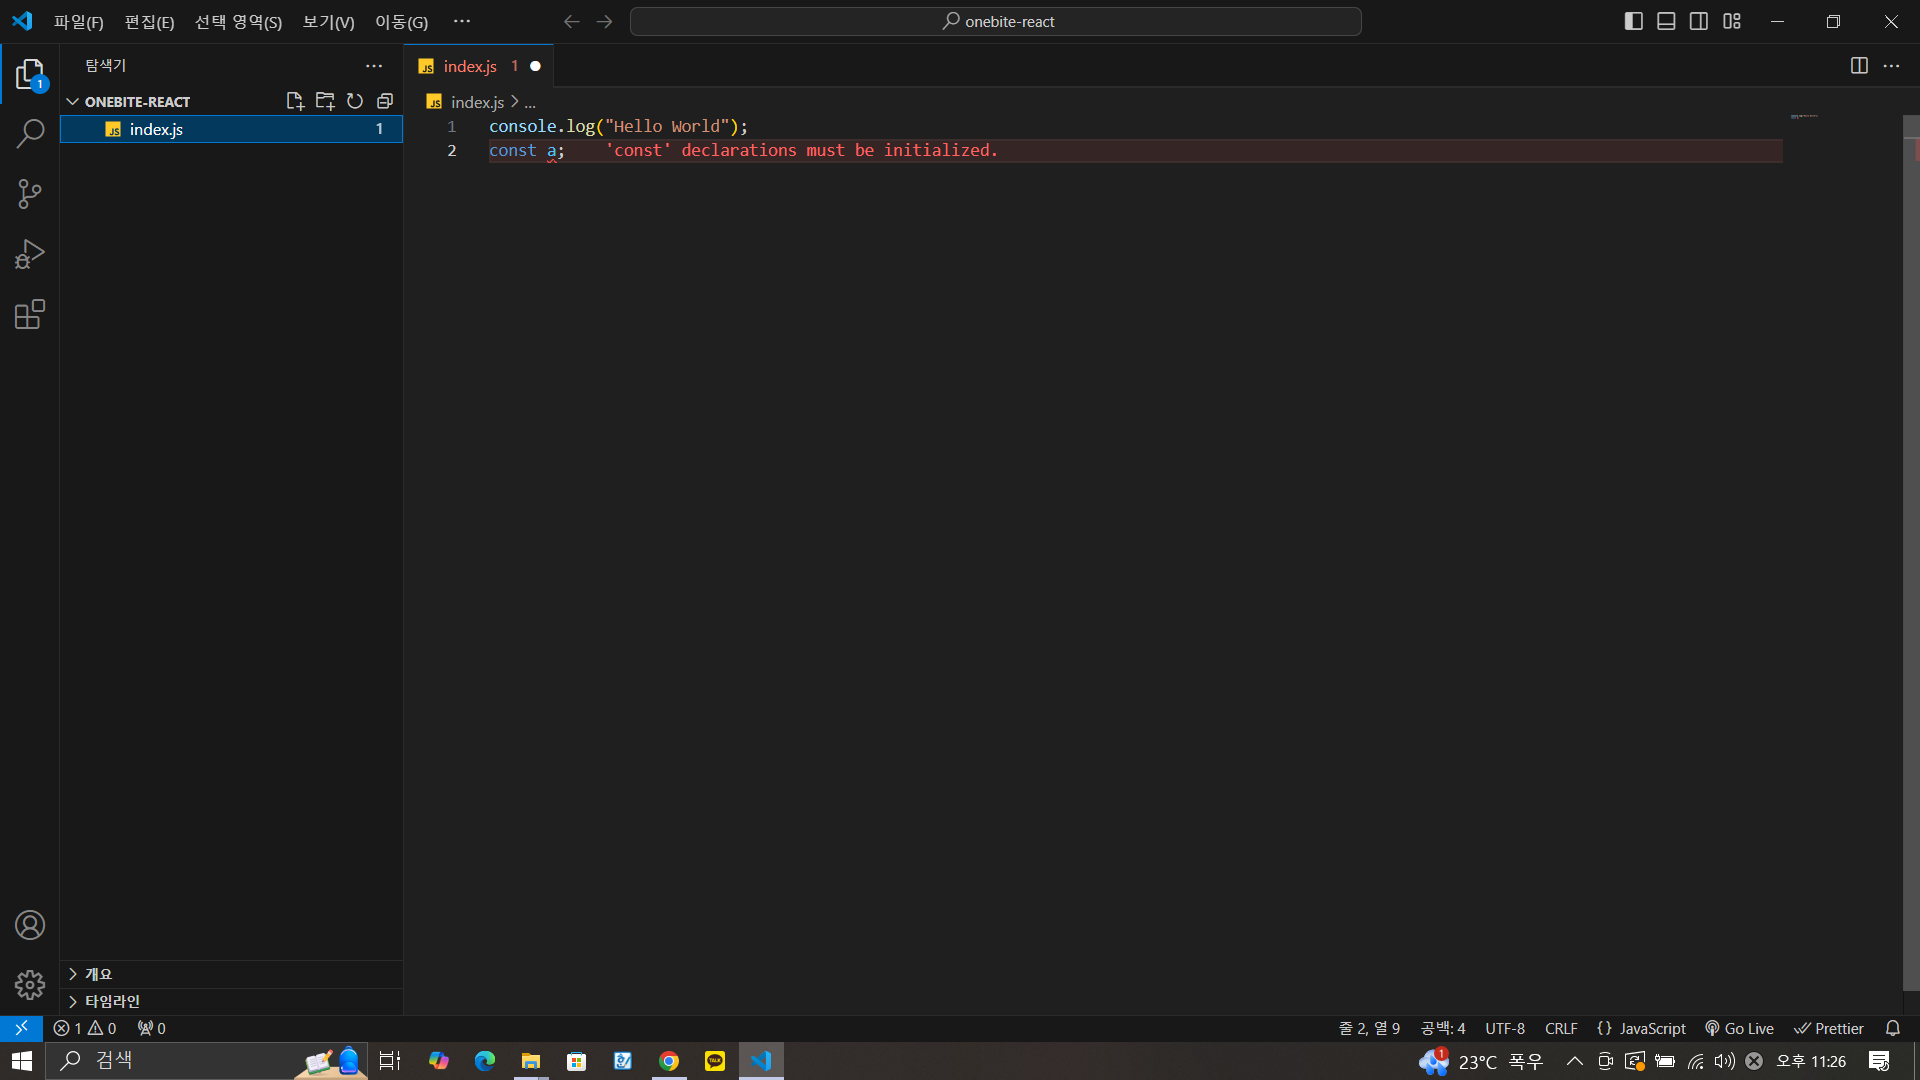
Task: Open Task View on the taskbar
Action: 390,1061
